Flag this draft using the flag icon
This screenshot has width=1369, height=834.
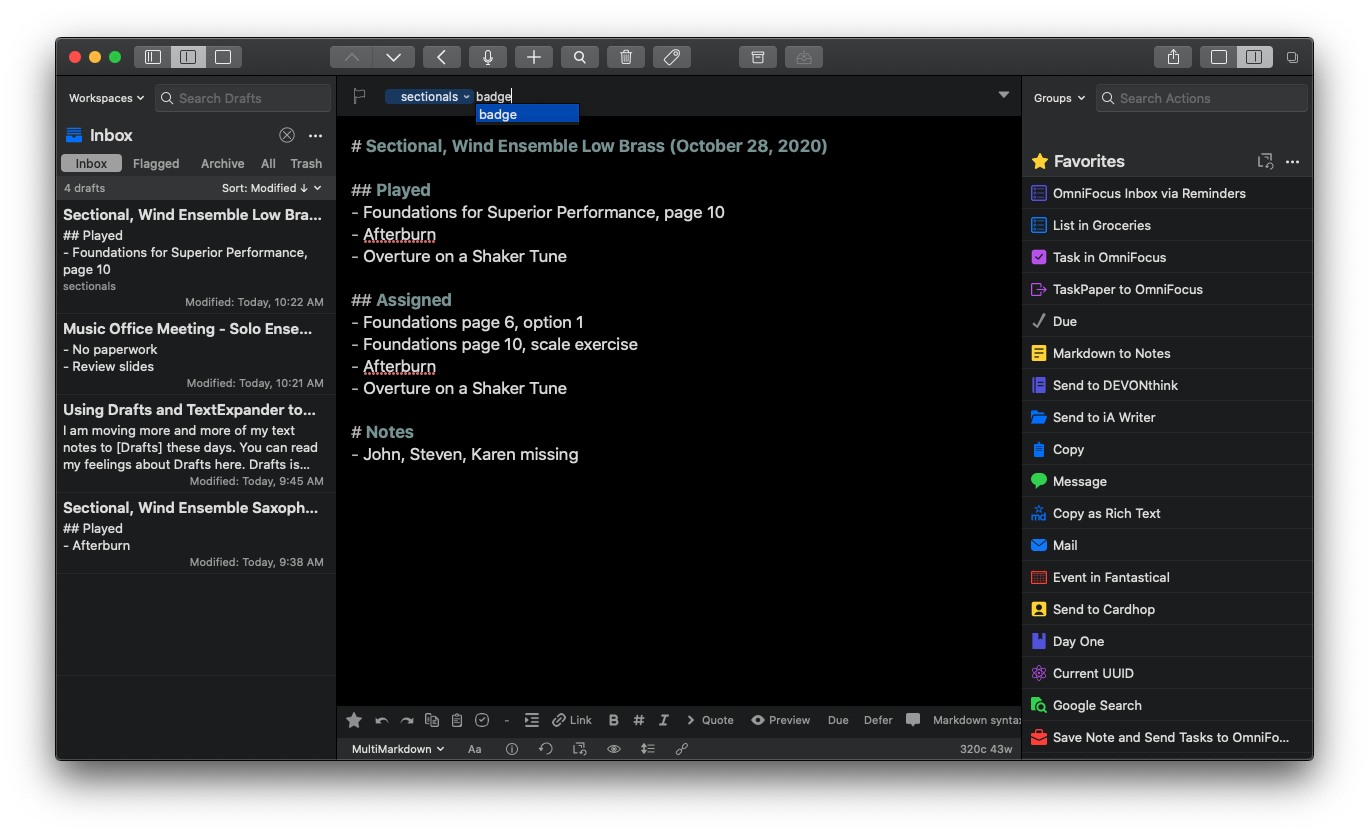point(360,96)
